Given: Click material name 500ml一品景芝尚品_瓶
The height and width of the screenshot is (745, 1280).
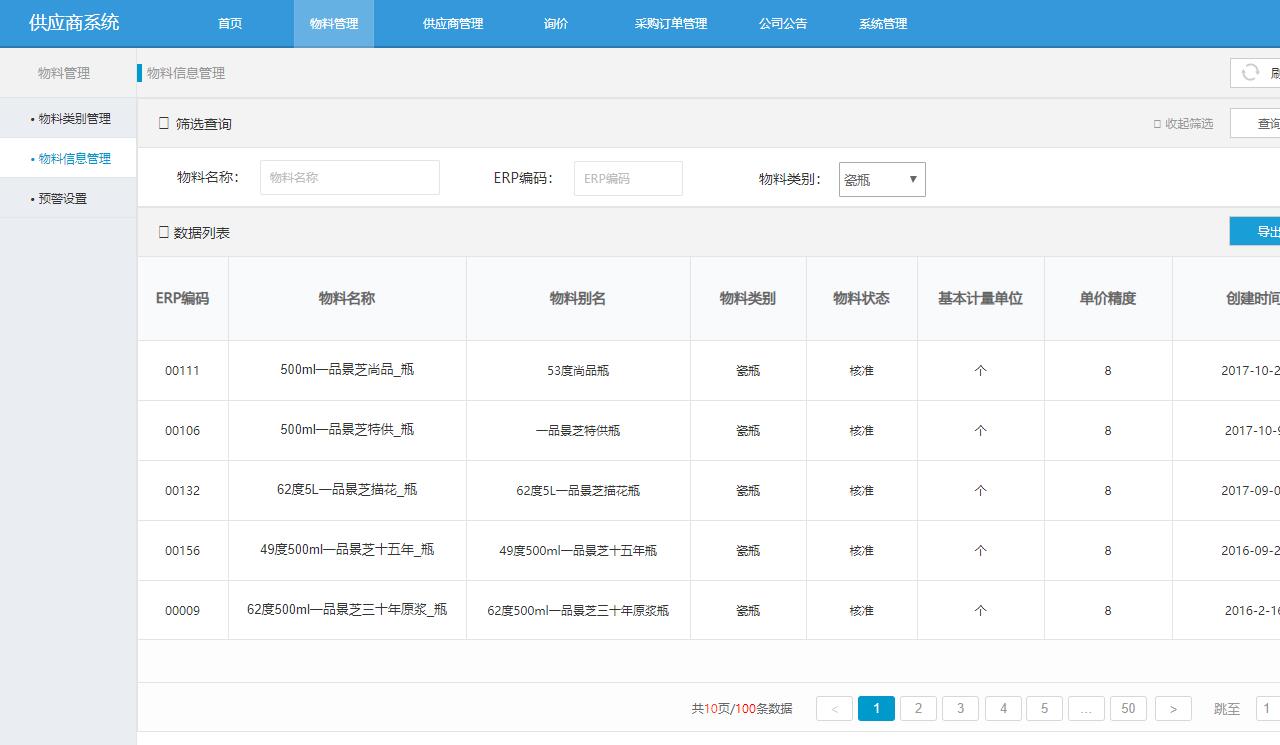Looking at the screenshot, I should pyautogui.click(x=347, y=369).
